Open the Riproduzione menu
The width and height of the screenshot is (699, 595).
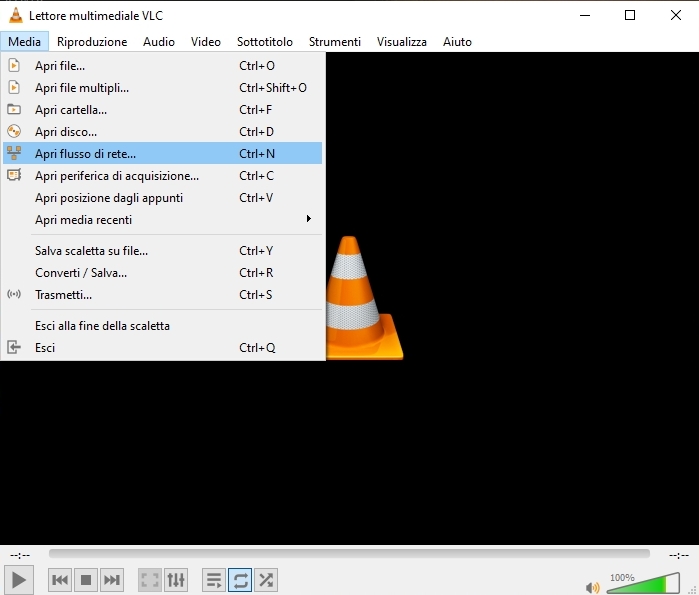[92, 41]
